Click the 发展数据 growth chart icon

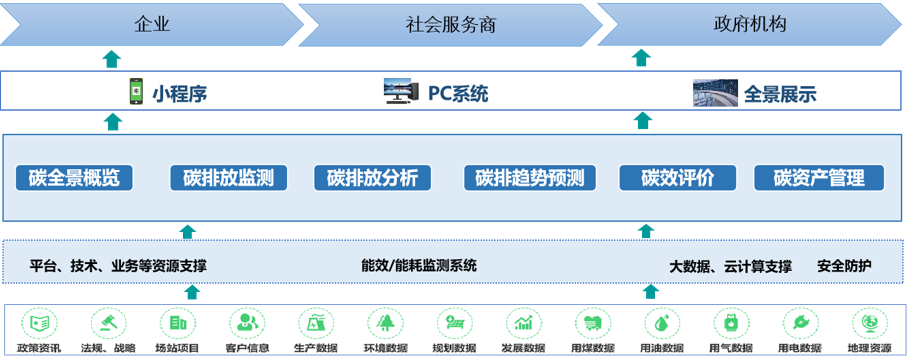pos(523,323)
